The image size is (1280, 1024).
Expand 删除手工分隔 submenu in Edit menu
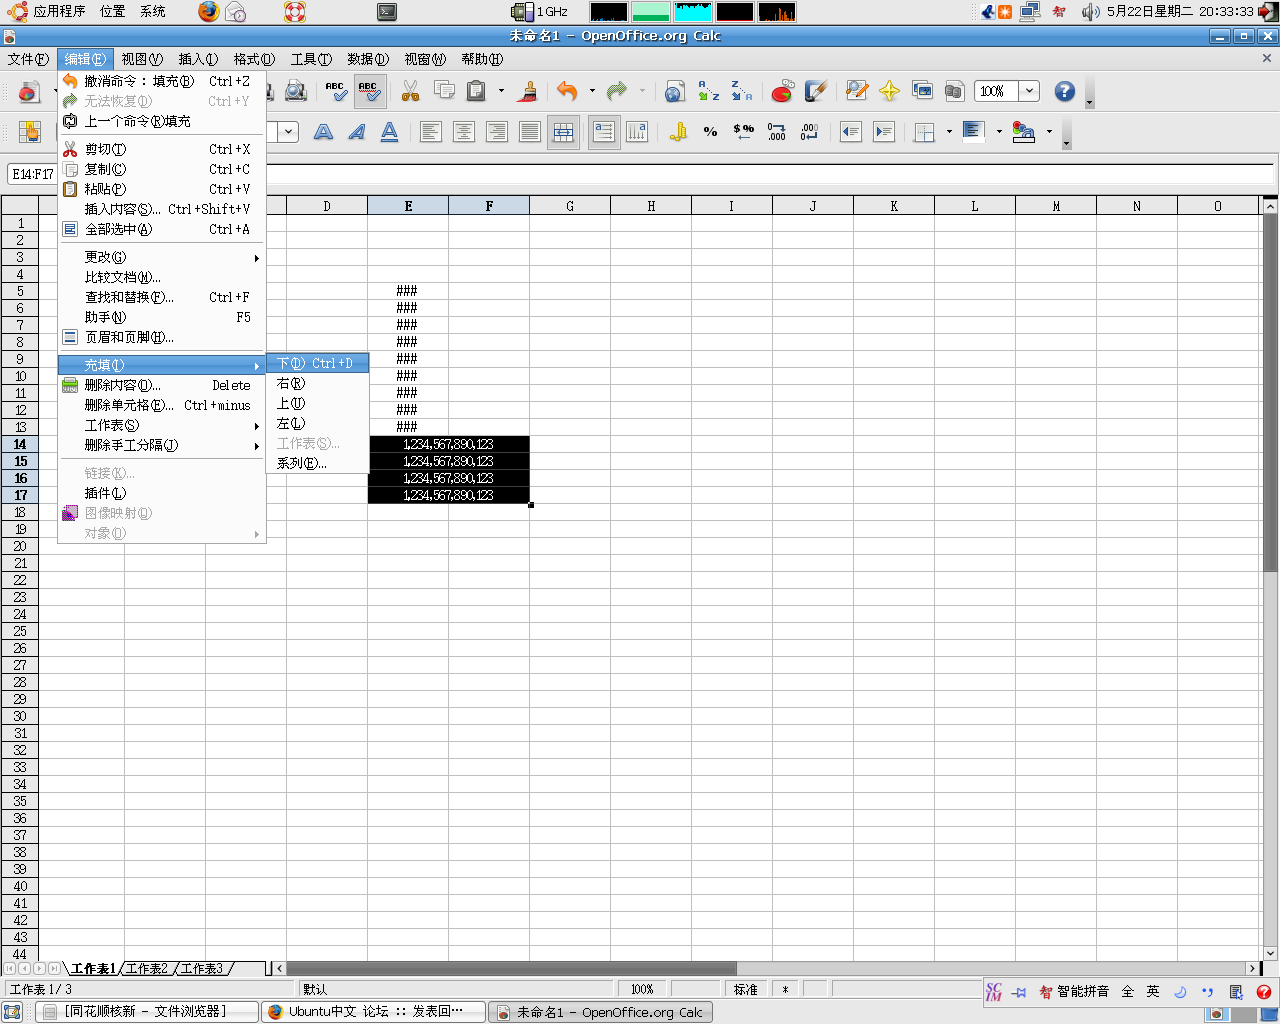click(x=161, y=445)
